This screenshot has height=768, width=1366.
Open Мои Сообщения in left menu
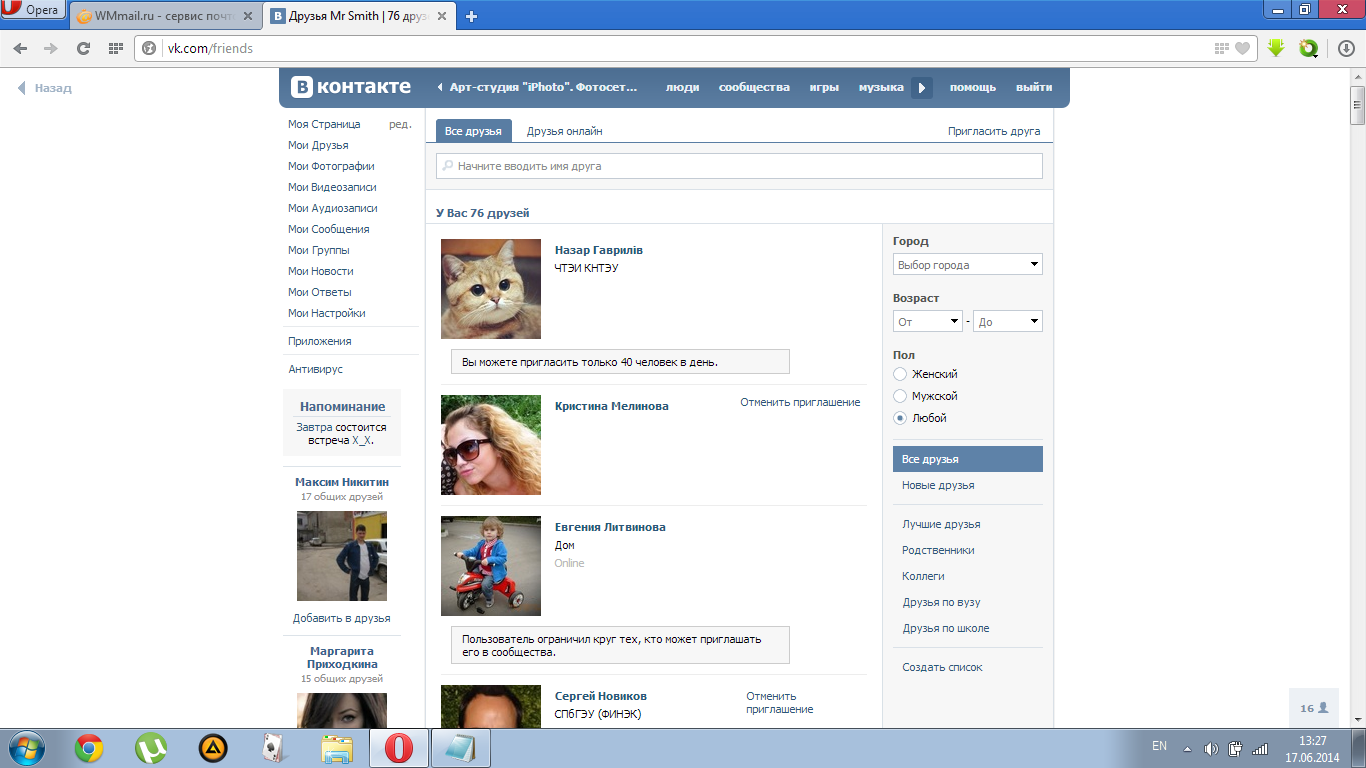click(329, 229)
